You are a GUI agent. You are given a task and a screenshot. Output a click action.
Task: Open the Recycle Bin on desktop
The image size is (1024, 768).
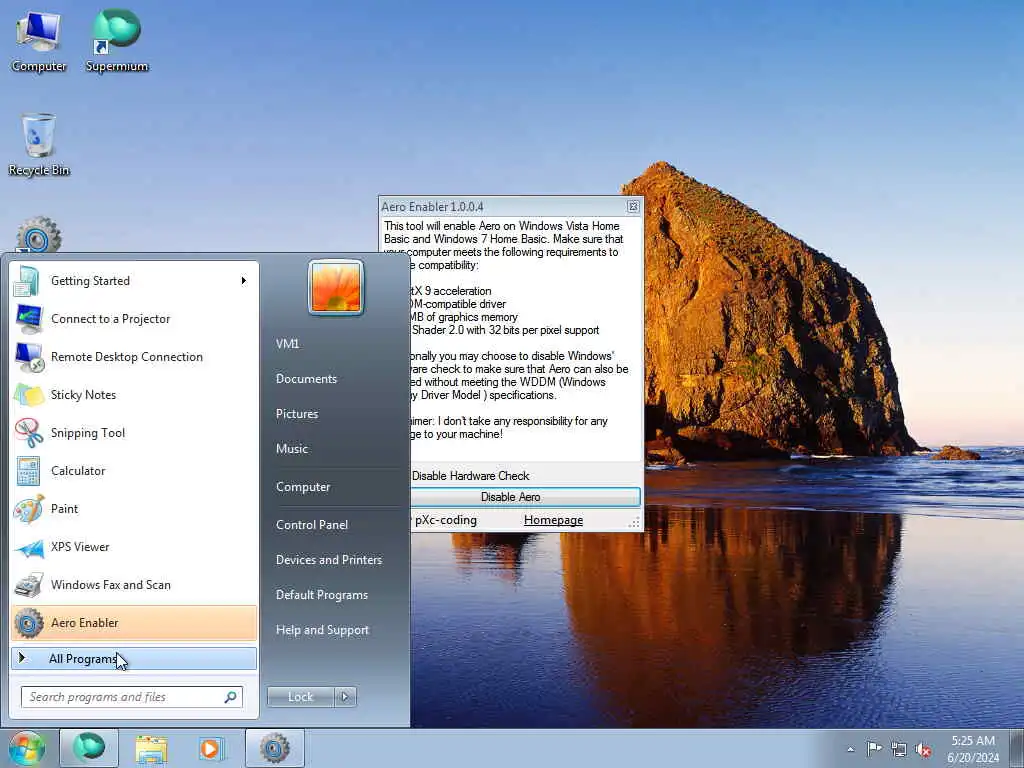[x=39, y=145]
